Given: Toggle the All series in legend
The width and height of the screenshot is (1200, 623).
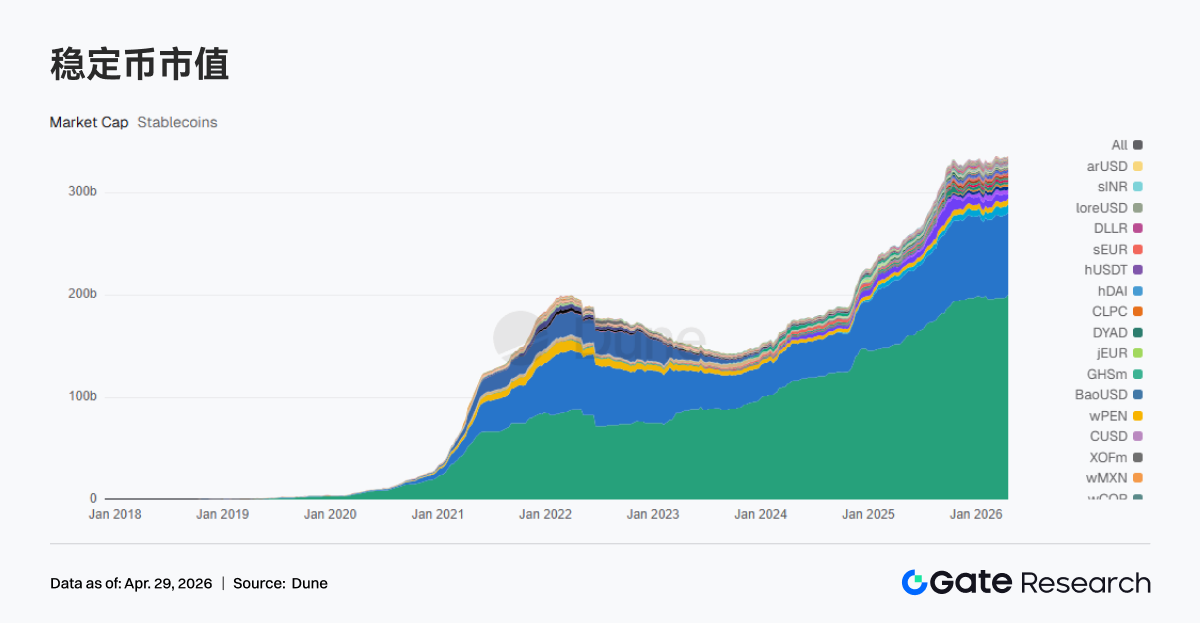Looking at the screenshot, I should 1119,145.
